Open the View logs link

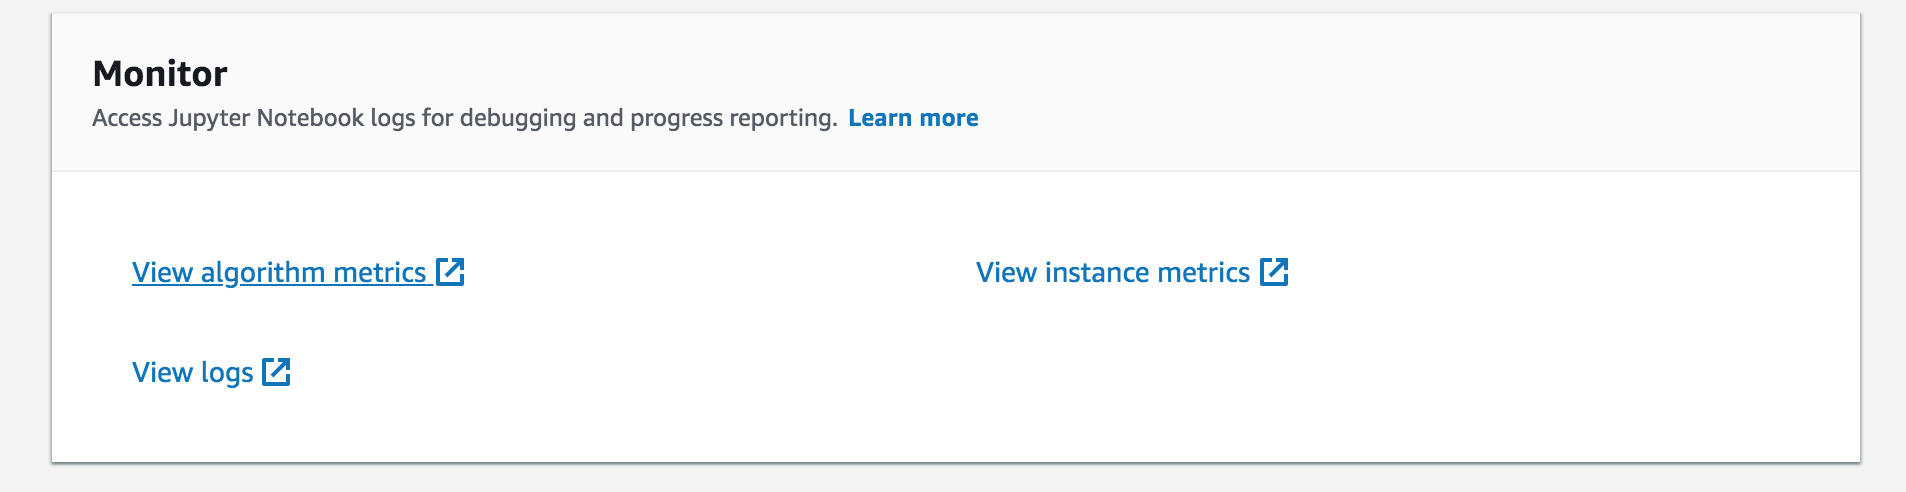[x=211, y=372]
